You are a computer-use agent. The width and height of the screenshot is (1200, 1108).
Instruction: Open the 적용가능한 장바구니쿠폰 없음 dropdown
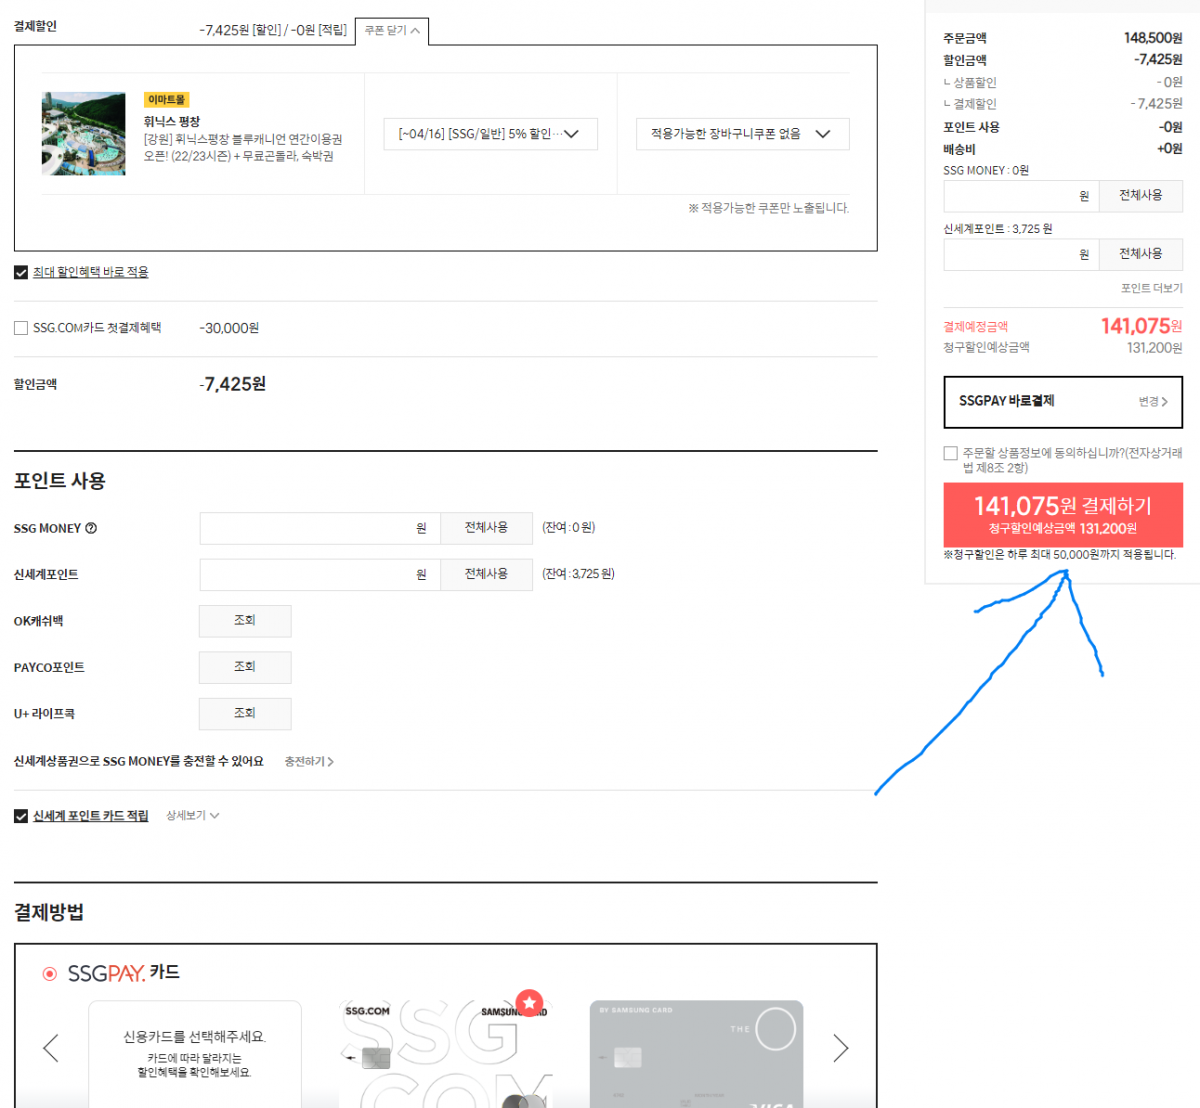point(742,134)
